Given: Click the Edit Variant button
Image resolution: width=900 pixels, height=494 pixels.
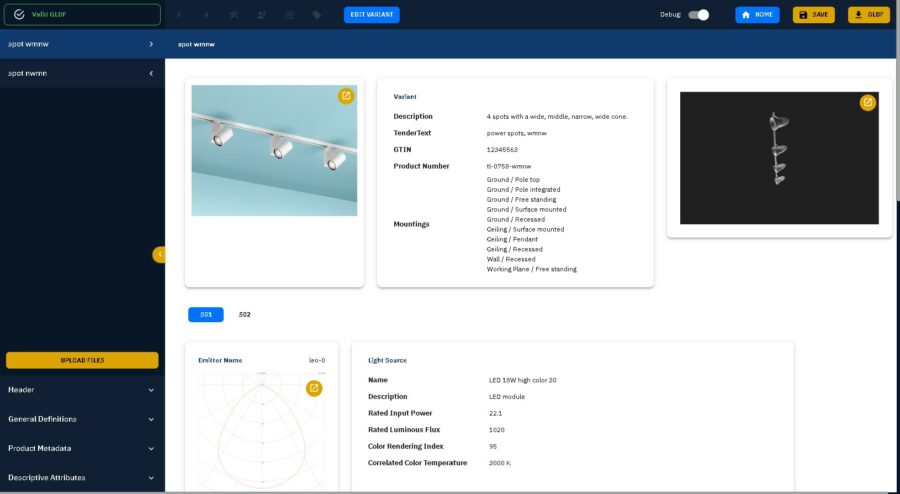Looking at the screenshot, I should (x=371, y=15).
